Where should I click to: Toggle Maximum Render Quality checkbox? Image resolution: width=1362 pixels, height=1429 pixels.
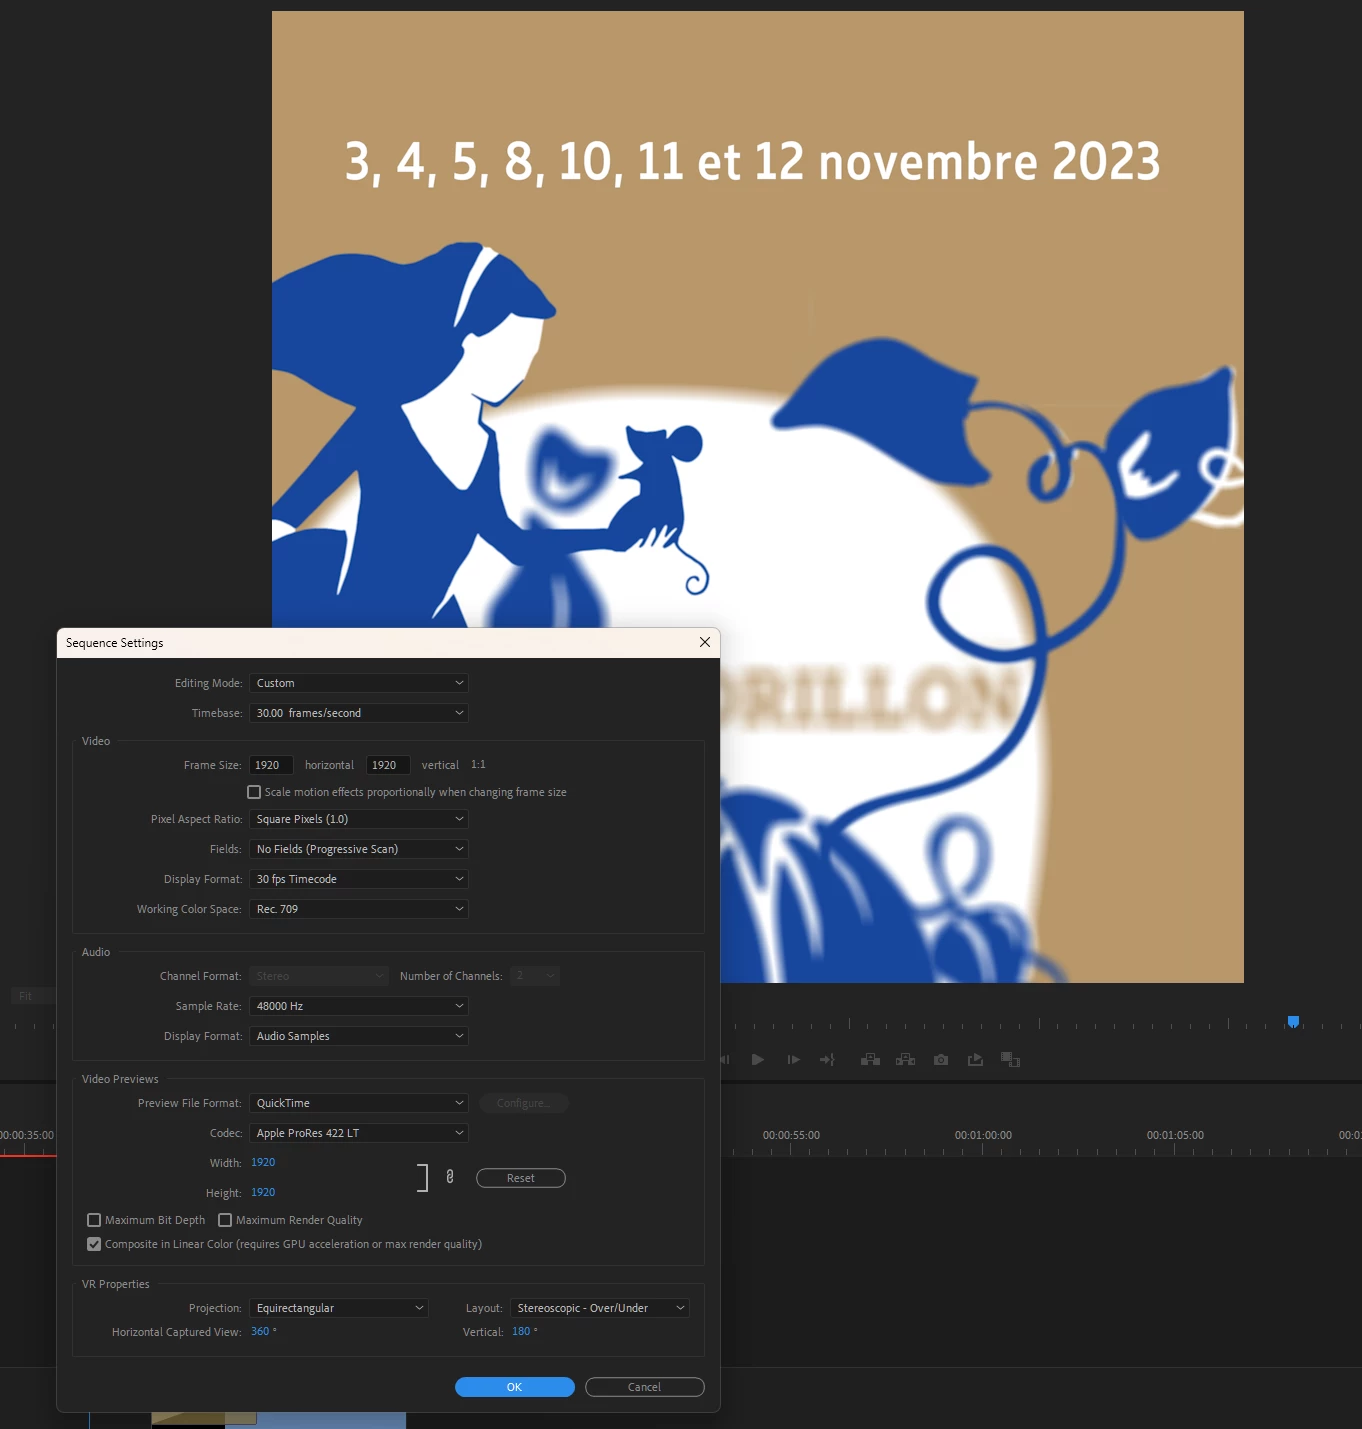[x=225, y=1220]
